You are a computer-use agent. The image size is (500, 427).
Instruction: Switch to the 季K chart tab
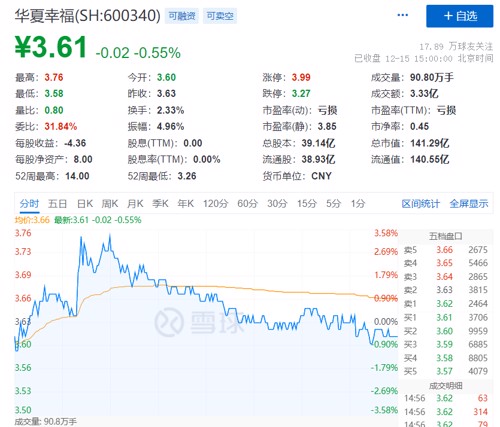(x=160, y=203)
